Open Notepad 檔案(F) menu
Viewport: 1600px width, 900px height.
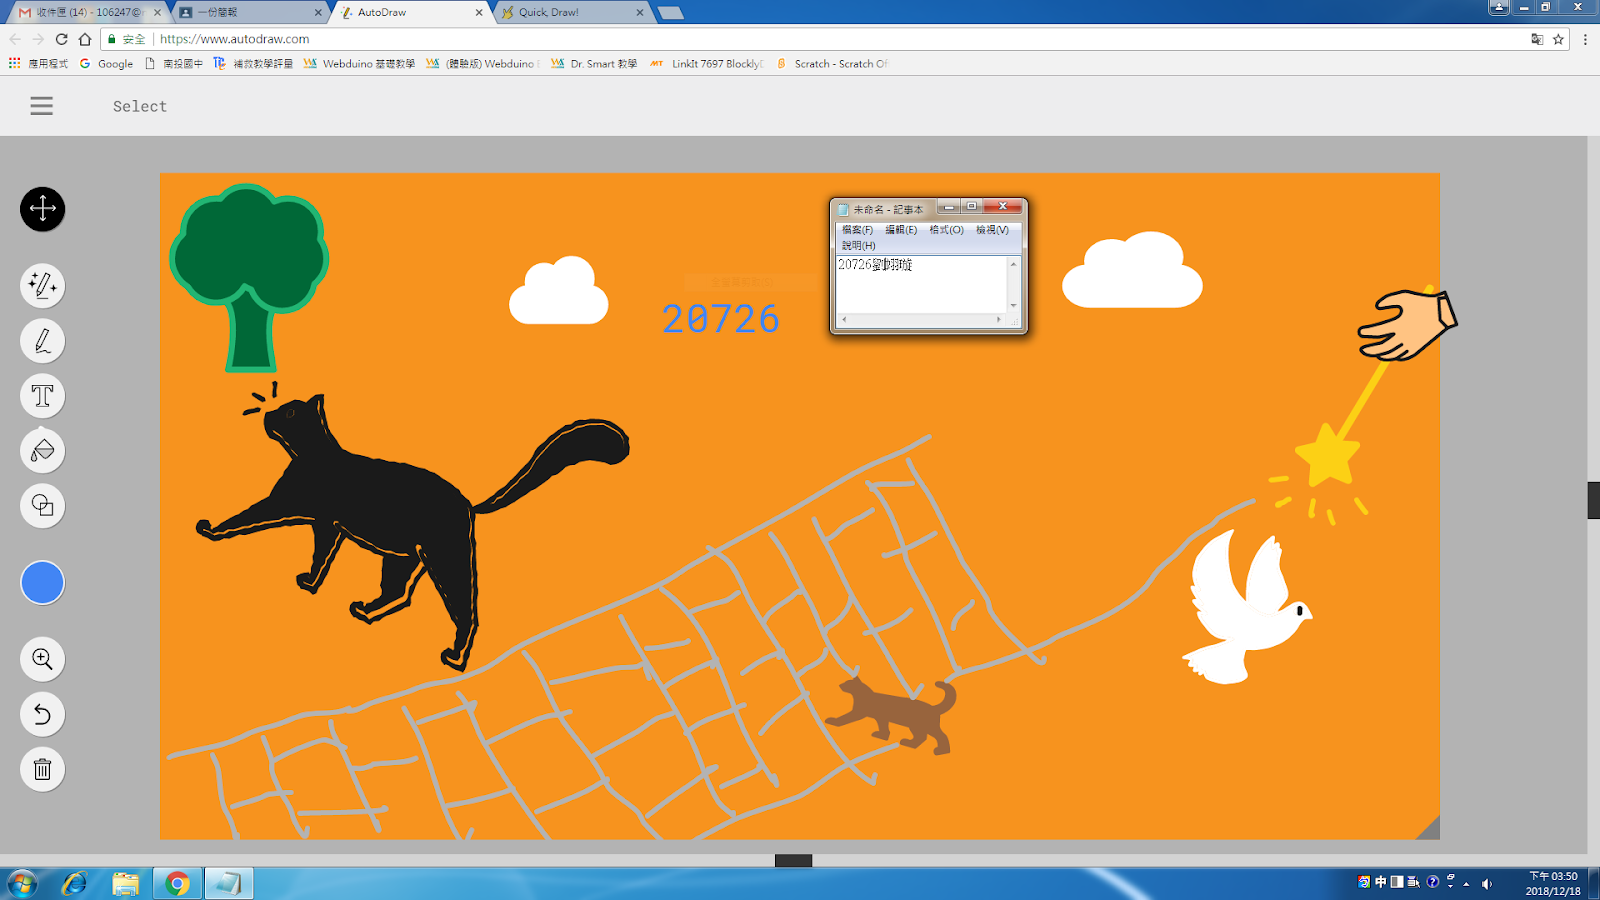857,230
